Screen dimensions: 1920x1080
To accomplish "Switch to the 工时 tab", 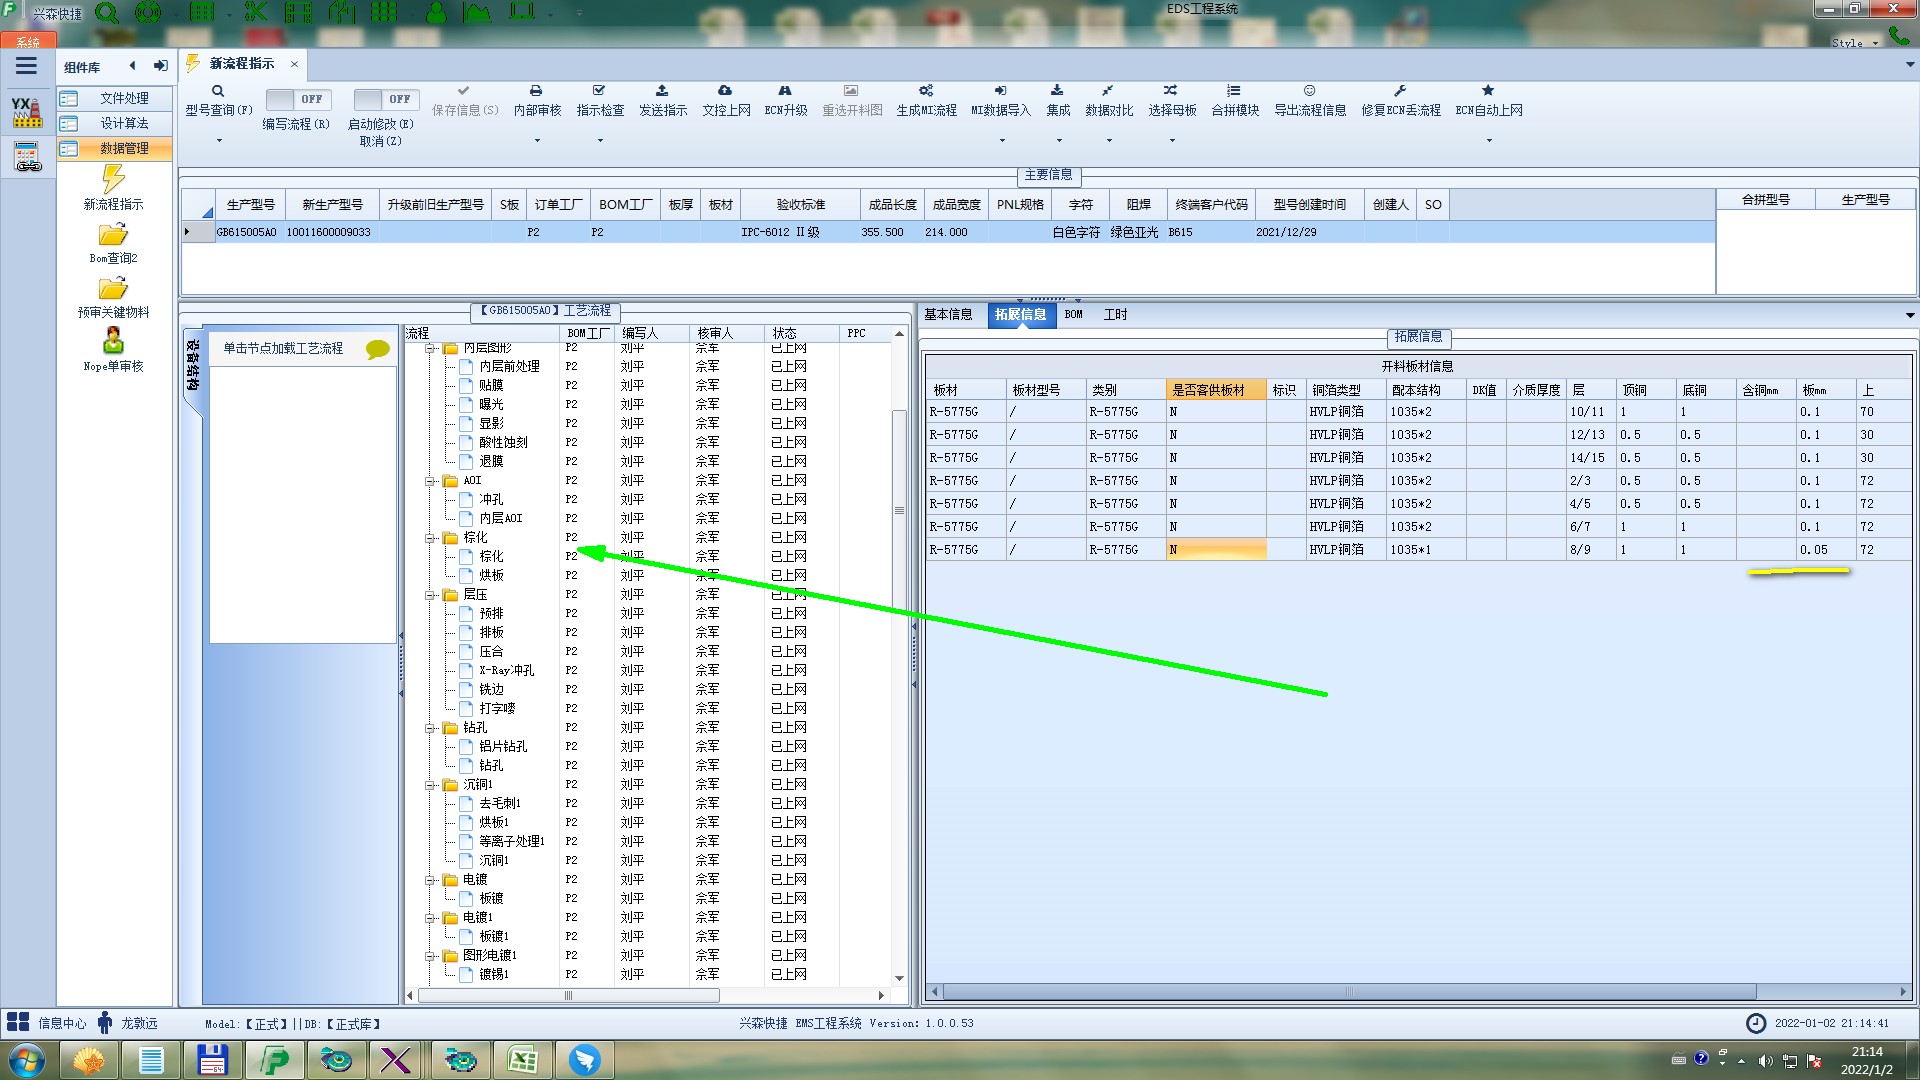I will (x=1115, y=315).
